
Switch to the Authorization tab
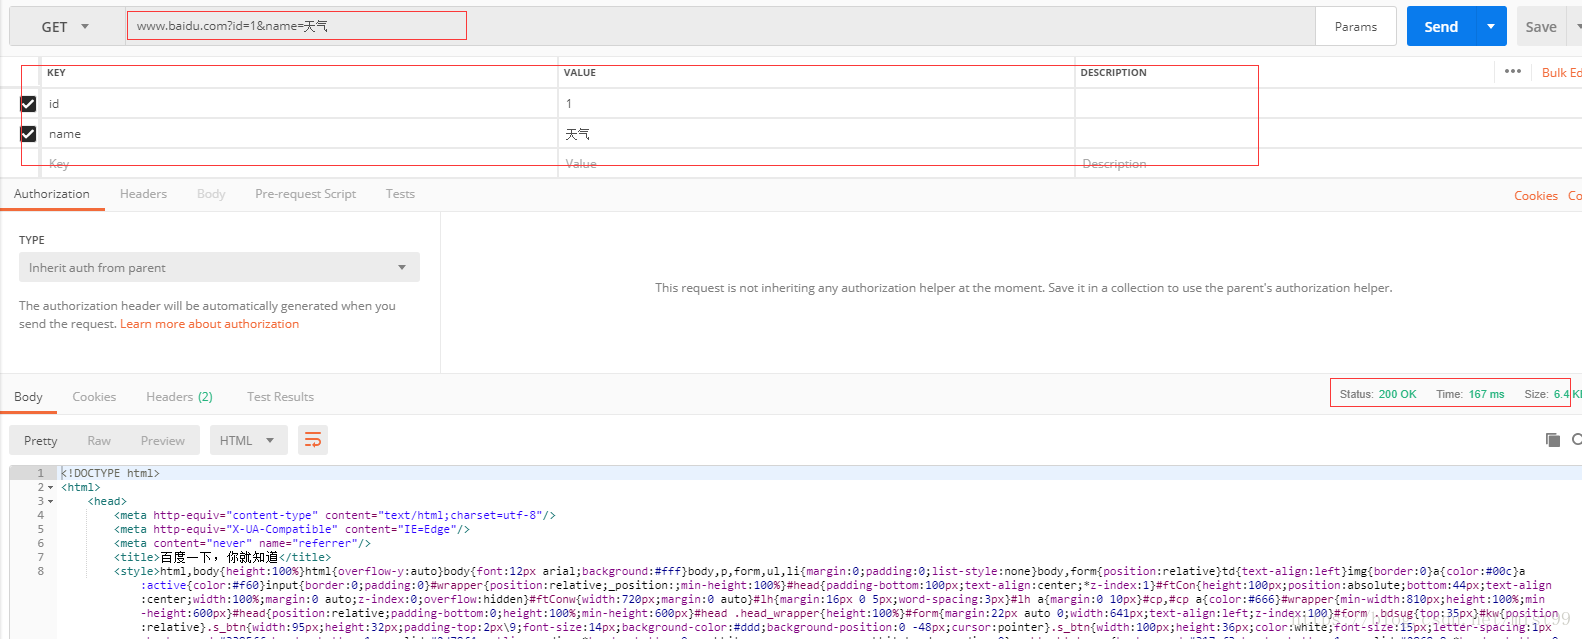pos(52,194)
